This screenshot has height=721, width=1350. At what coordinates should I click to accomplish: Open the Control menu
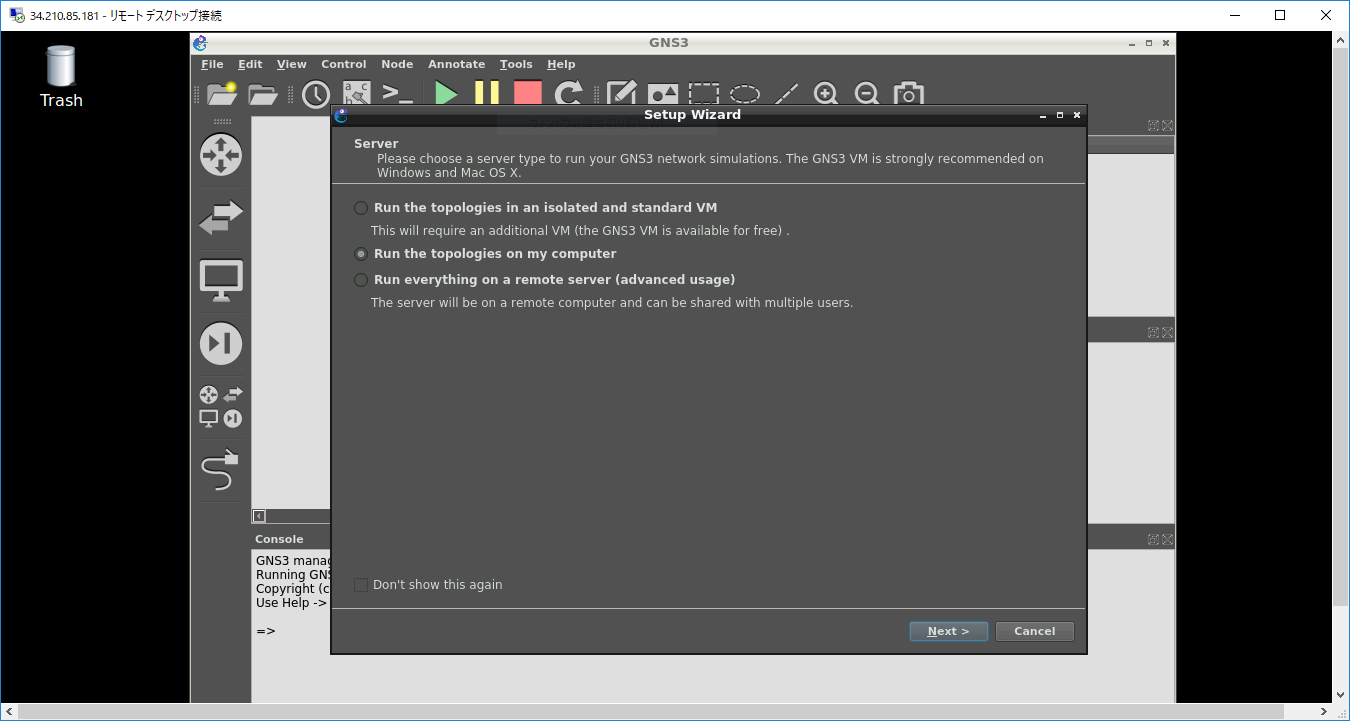[x=344, y=64]
